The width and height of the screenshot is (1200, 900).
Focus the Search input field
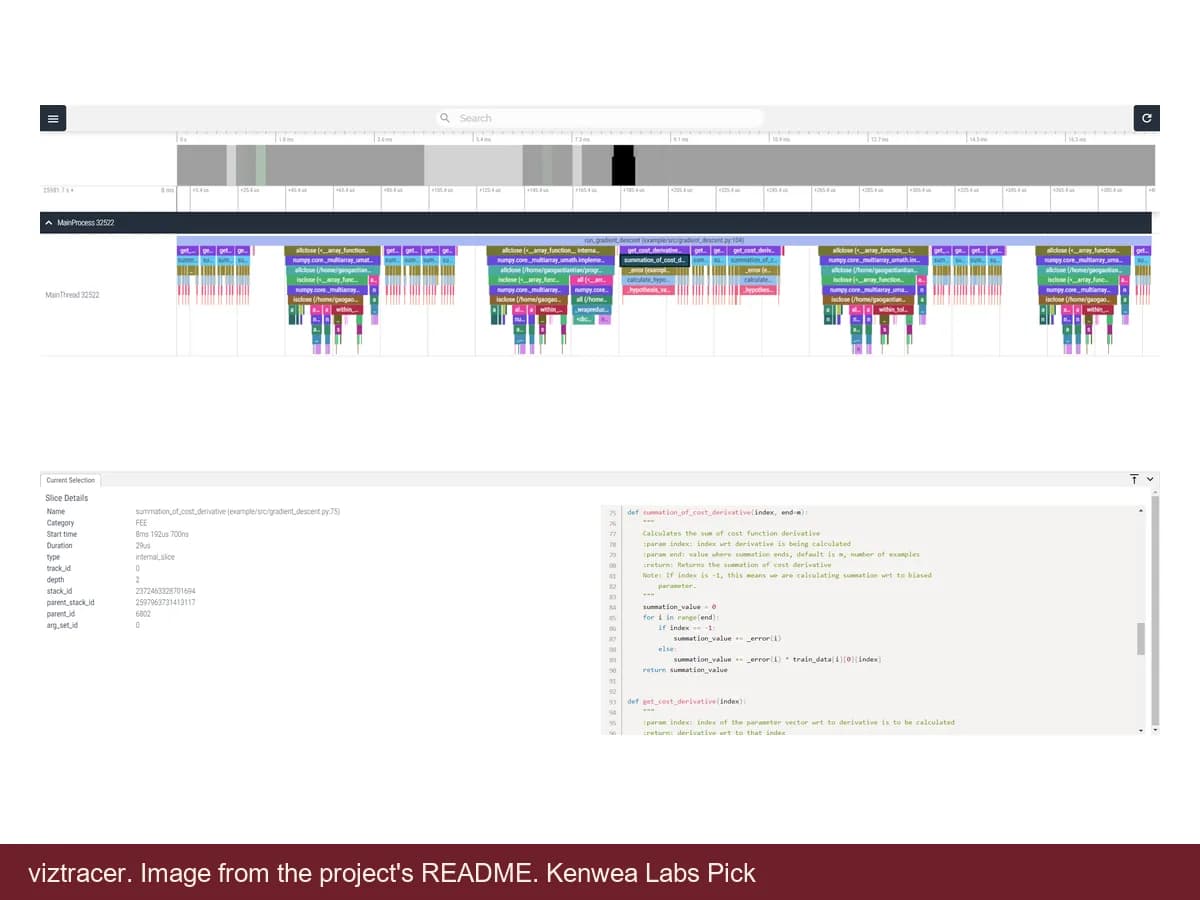600,118
